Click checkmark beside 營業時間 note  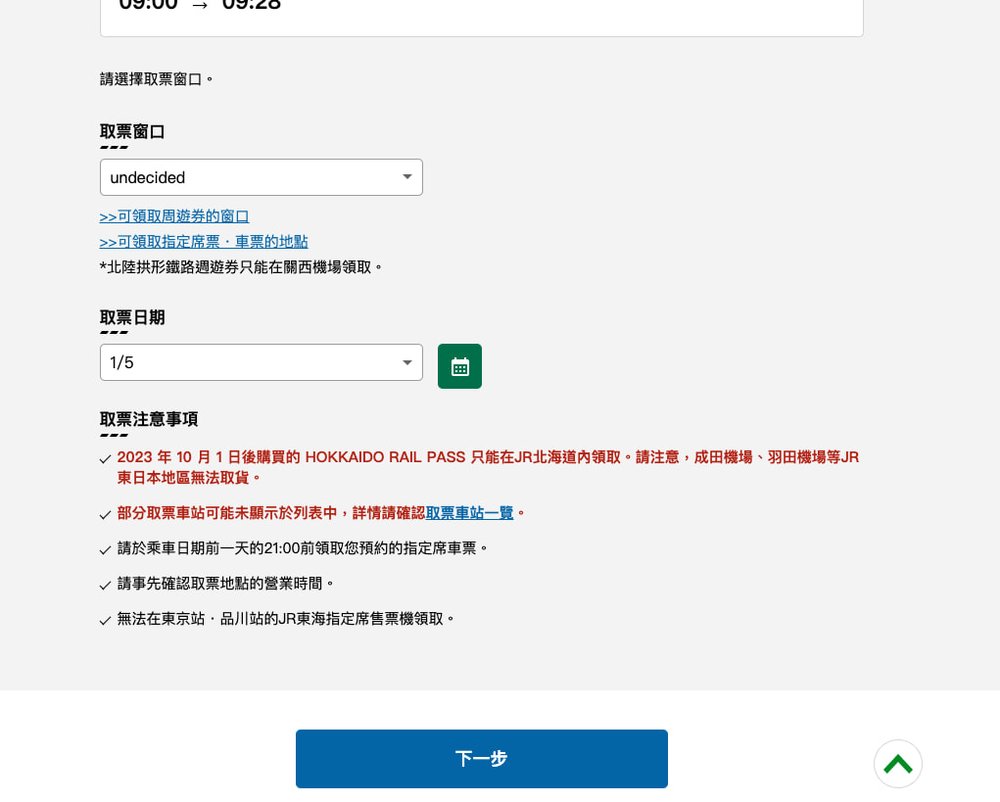(x=106, y=585)
